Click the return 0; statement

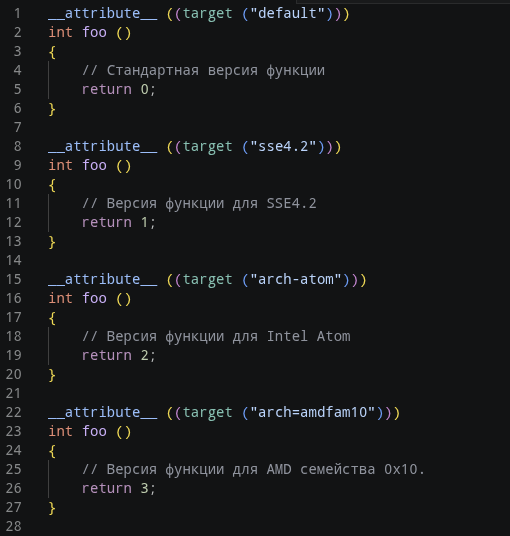pos(119,90)
